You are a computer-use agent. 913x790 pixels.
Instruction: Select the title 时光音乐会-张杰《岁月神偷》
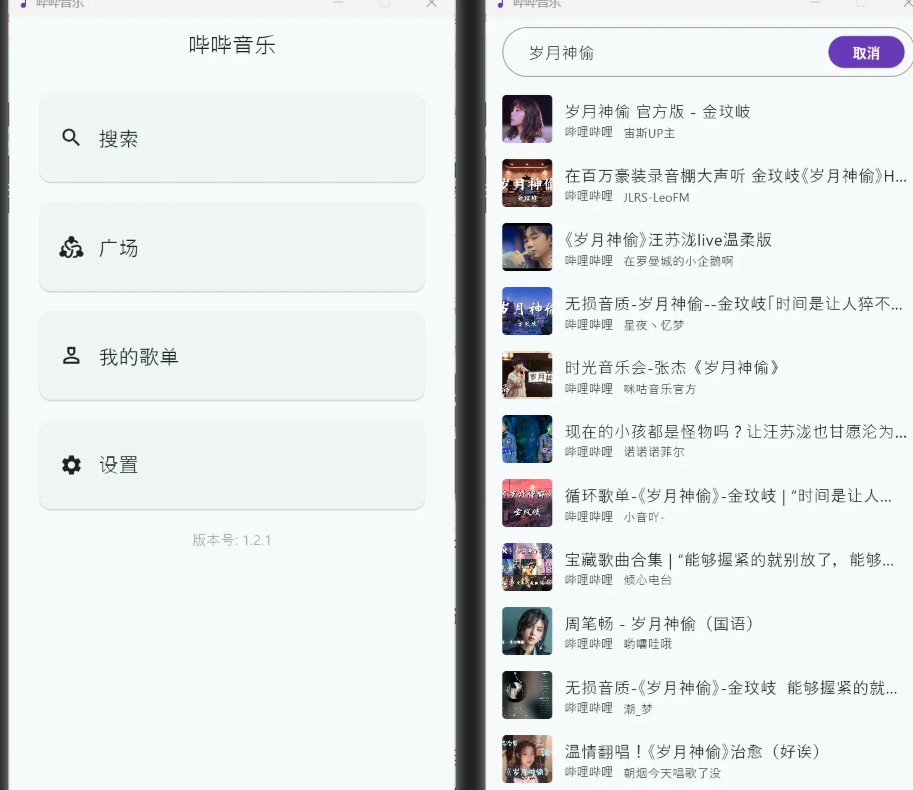pos(672,367)
